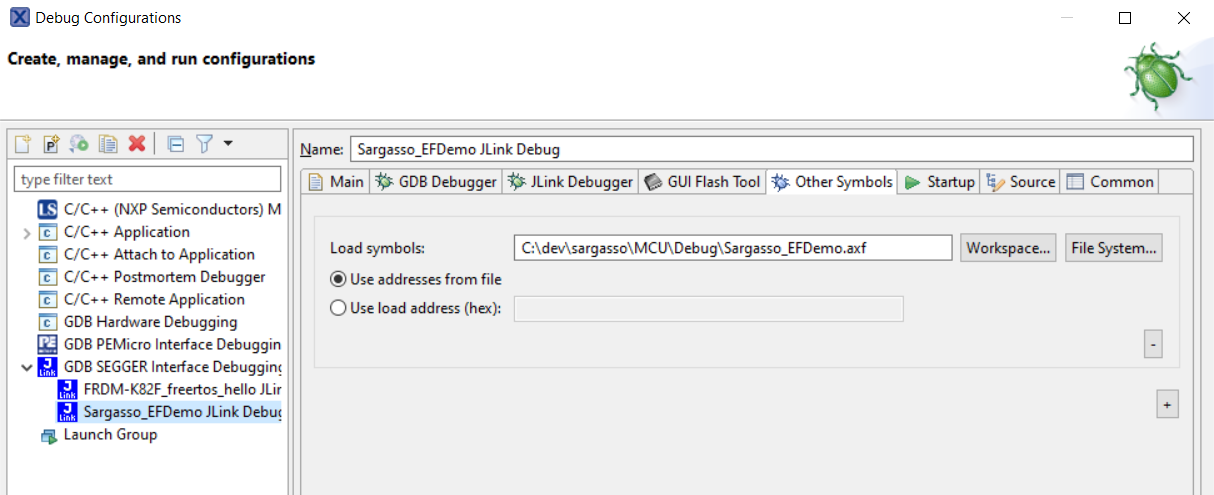1214x495 pixels.
Task: Click the New launch configuration icon
Action: (x=23, y=144)
